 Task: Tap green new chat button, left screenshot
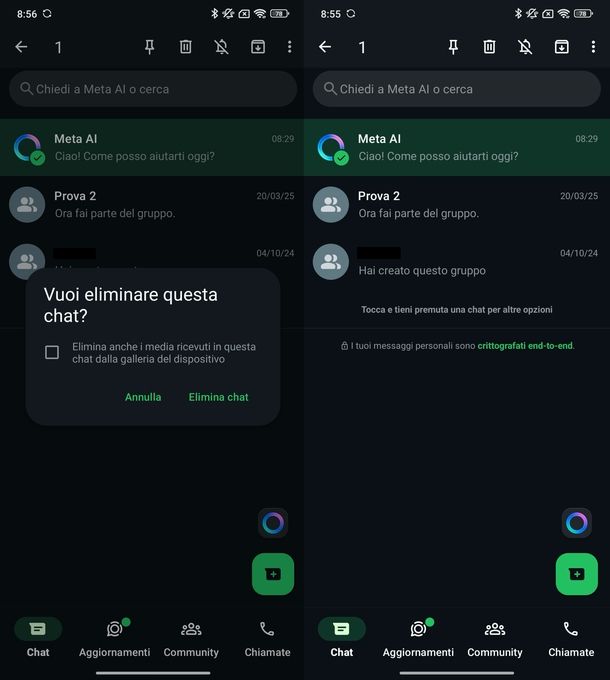pos(273,574)
